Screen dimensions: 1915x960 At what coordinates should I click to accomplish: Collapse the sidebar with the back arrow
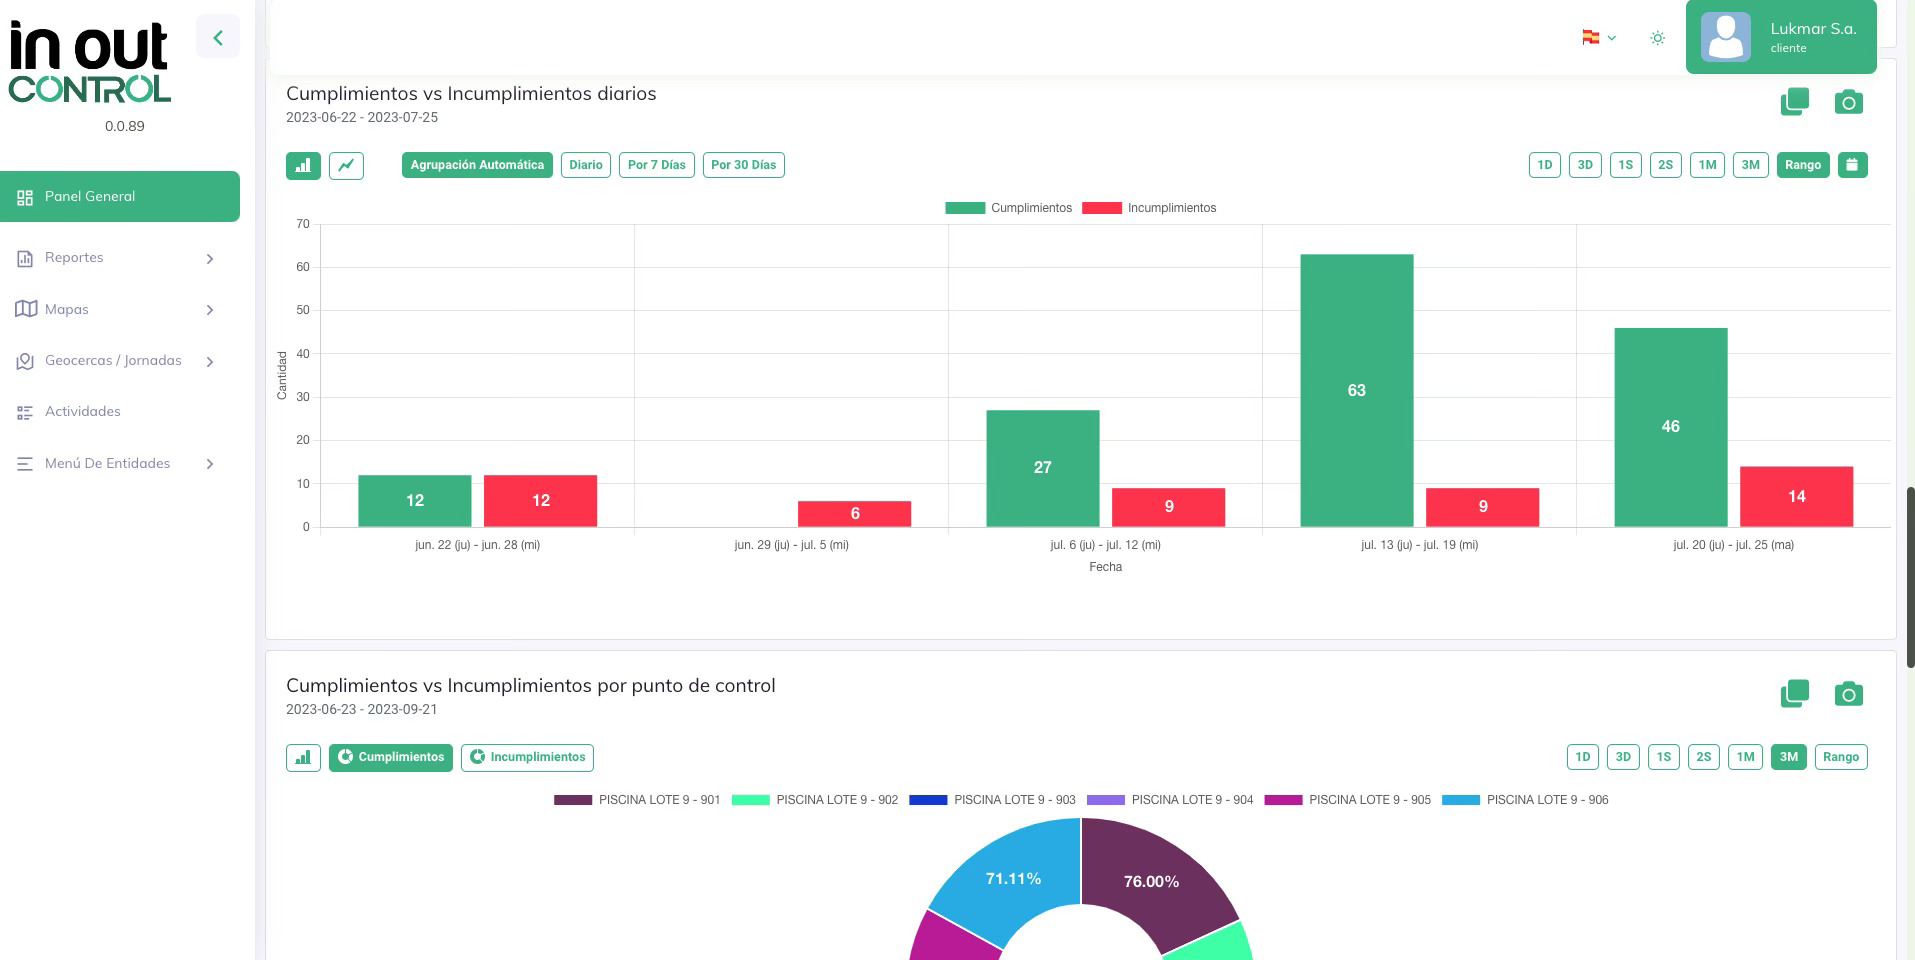pos(217,38)
